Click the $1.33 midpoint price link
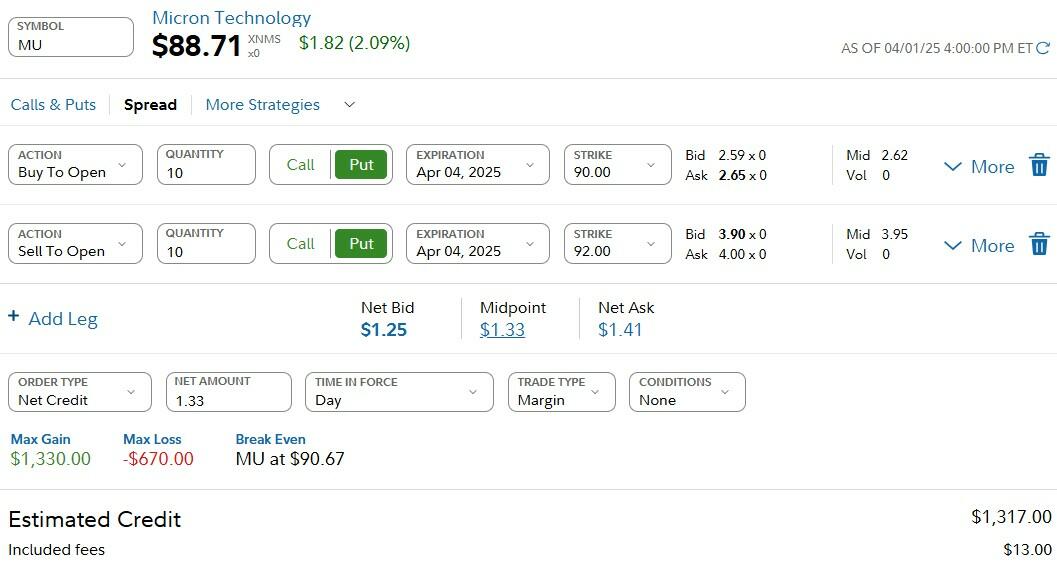The width and height of the screenshot is (1057, 563). click(x=502, y=330)
